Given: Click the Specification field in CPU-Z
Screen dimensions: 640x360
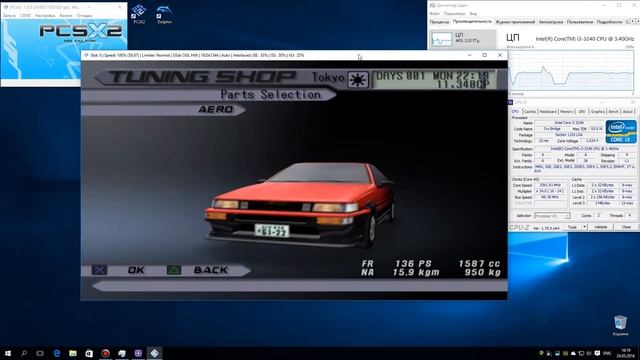Looking at the screenshot, I should pos(585,149).
